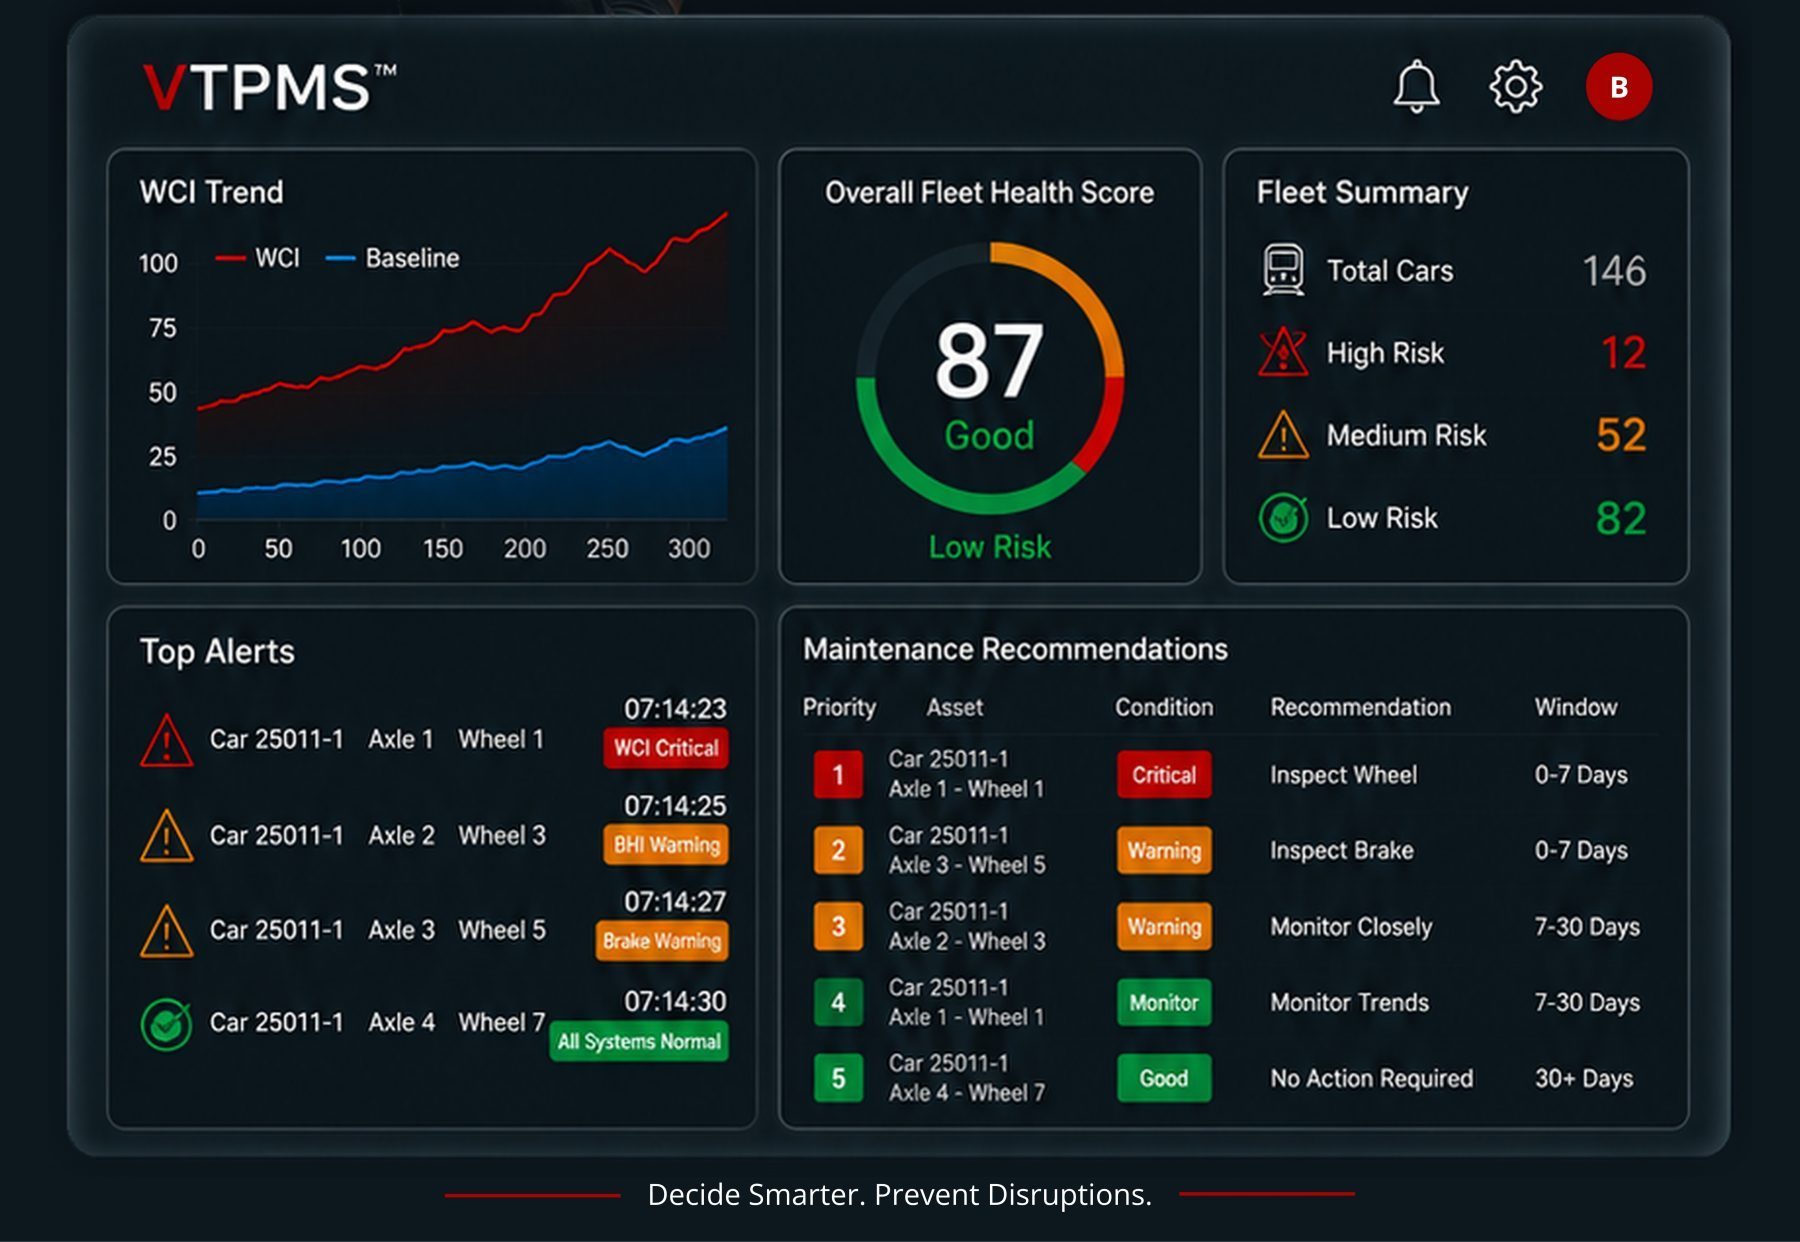Click the Low Risk green check icon
This screenshot has width=1800, height=1242.
click(1283, 517)
